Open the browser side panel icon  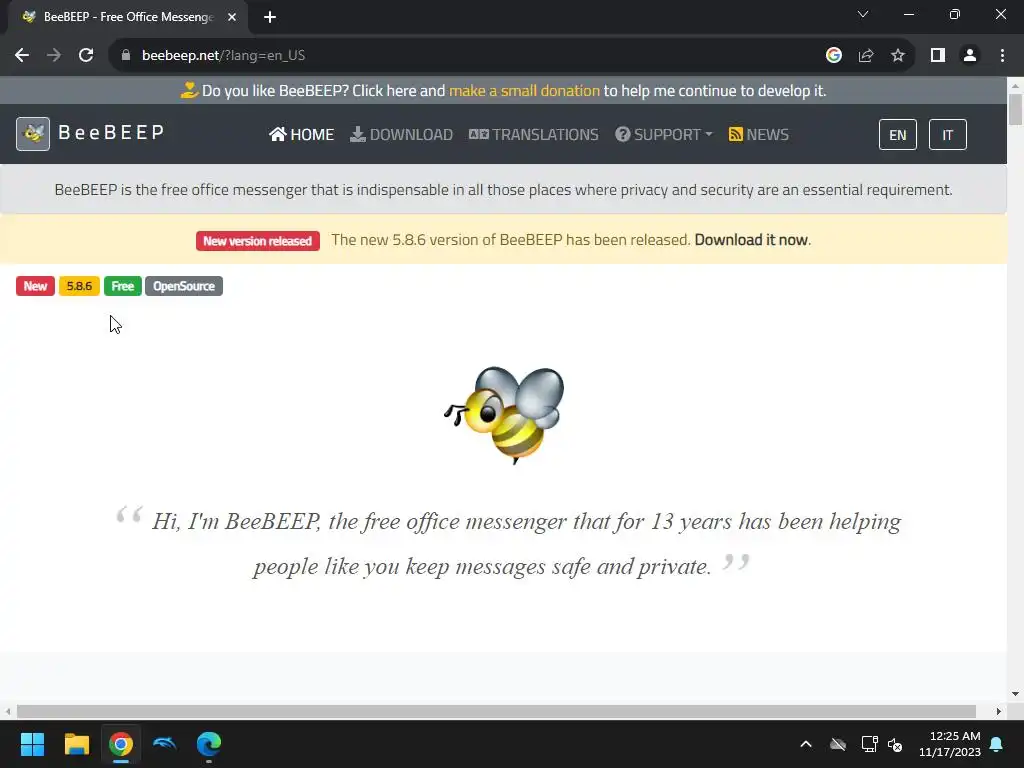click(x=938, y=56)
